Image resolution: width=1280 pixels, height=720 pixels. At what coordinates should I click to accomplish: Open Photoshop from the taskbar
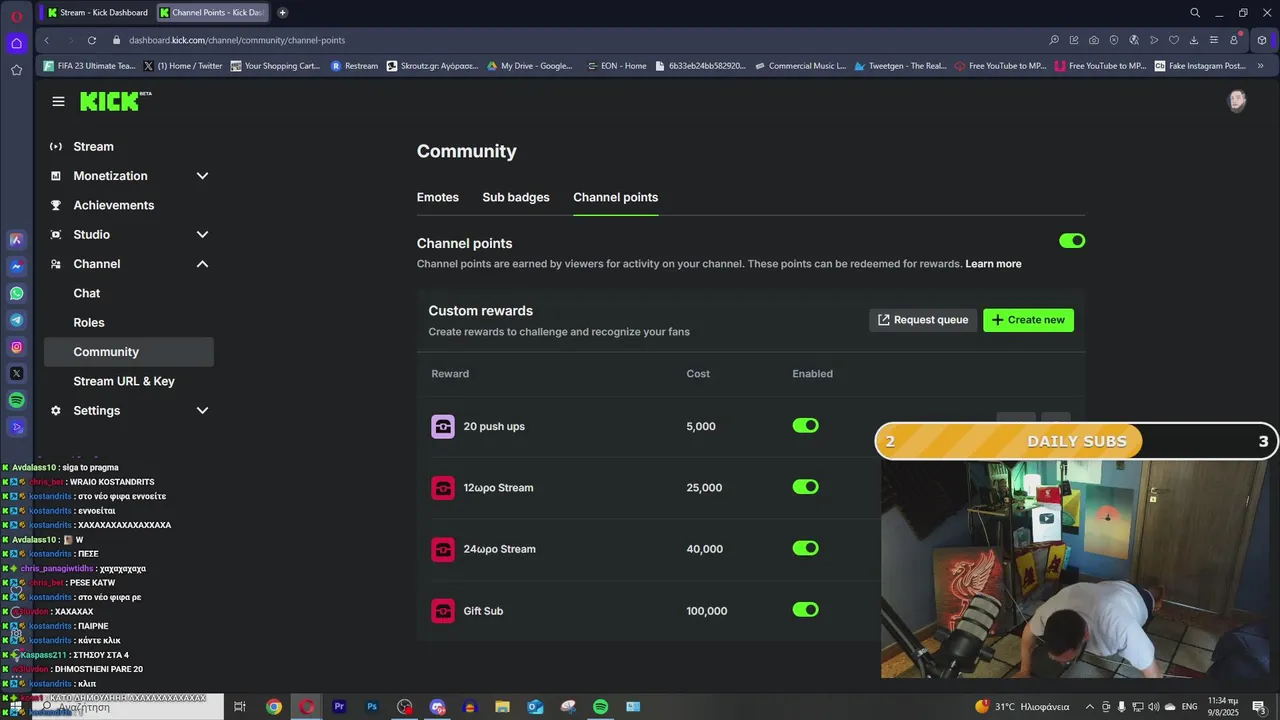coord(372,706)
